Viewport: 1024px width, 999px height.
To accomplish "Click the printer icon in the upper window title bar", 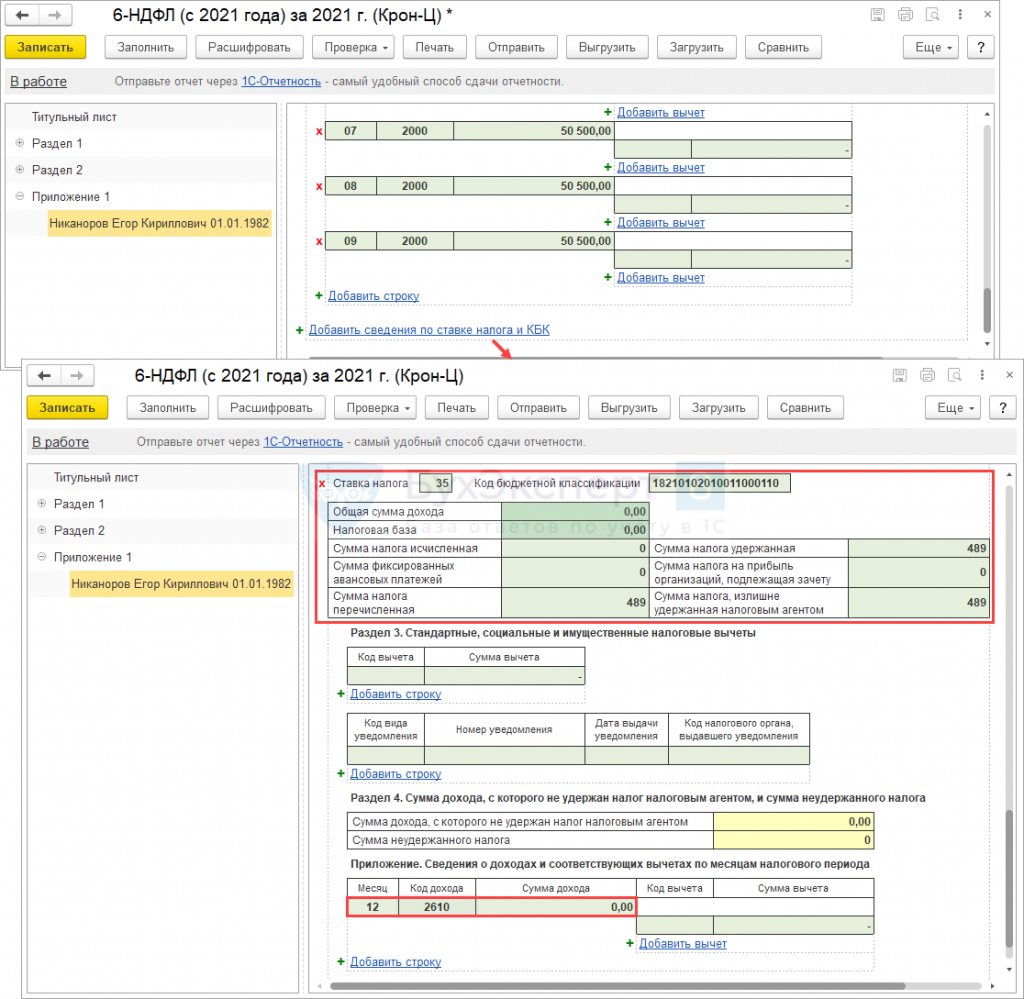I will pyautogui.click(x=906, y=15).
